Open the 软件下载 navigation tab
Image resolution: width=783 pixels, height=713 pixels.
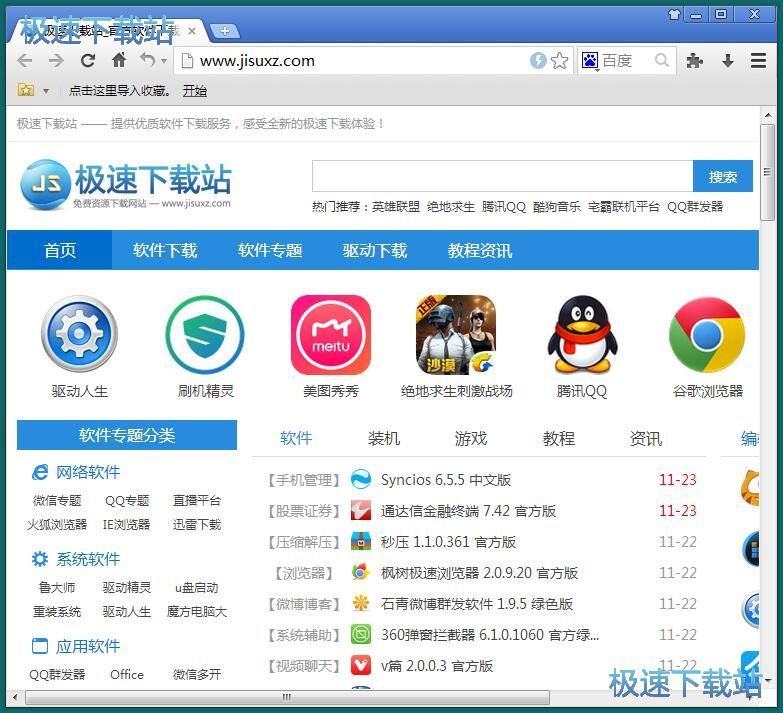coord(165,250)
